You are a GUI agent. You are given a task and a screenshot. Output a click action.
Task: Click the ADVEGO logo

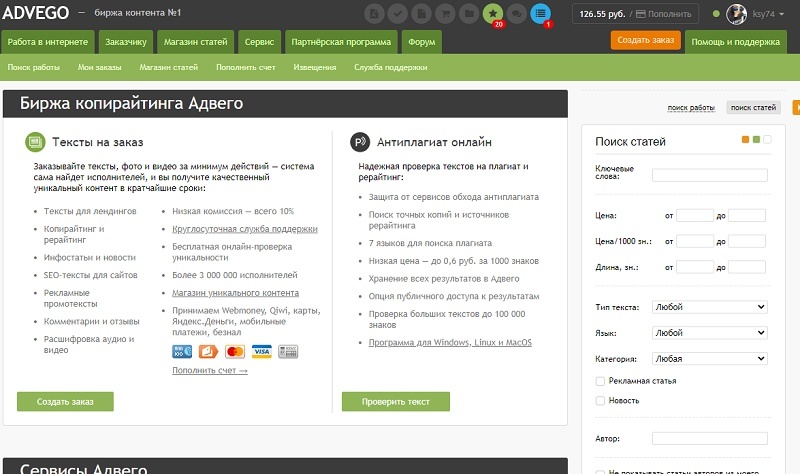tap(35, 13)
